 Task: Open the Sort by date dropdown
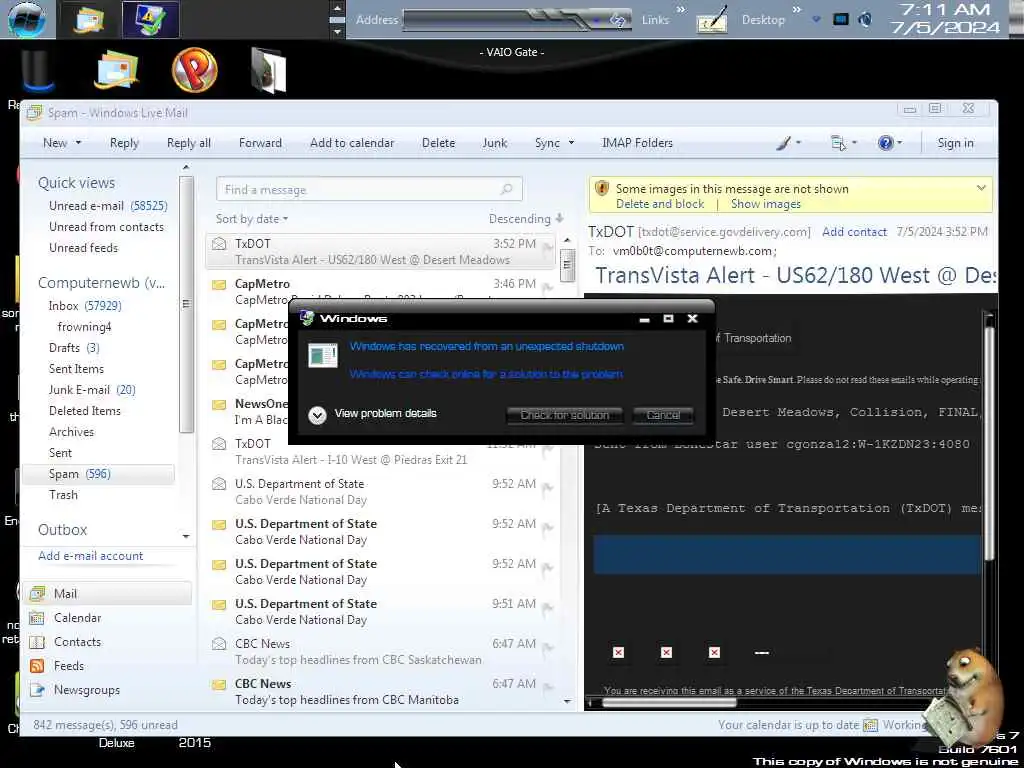pyautogui.click(x=252, y=219)
